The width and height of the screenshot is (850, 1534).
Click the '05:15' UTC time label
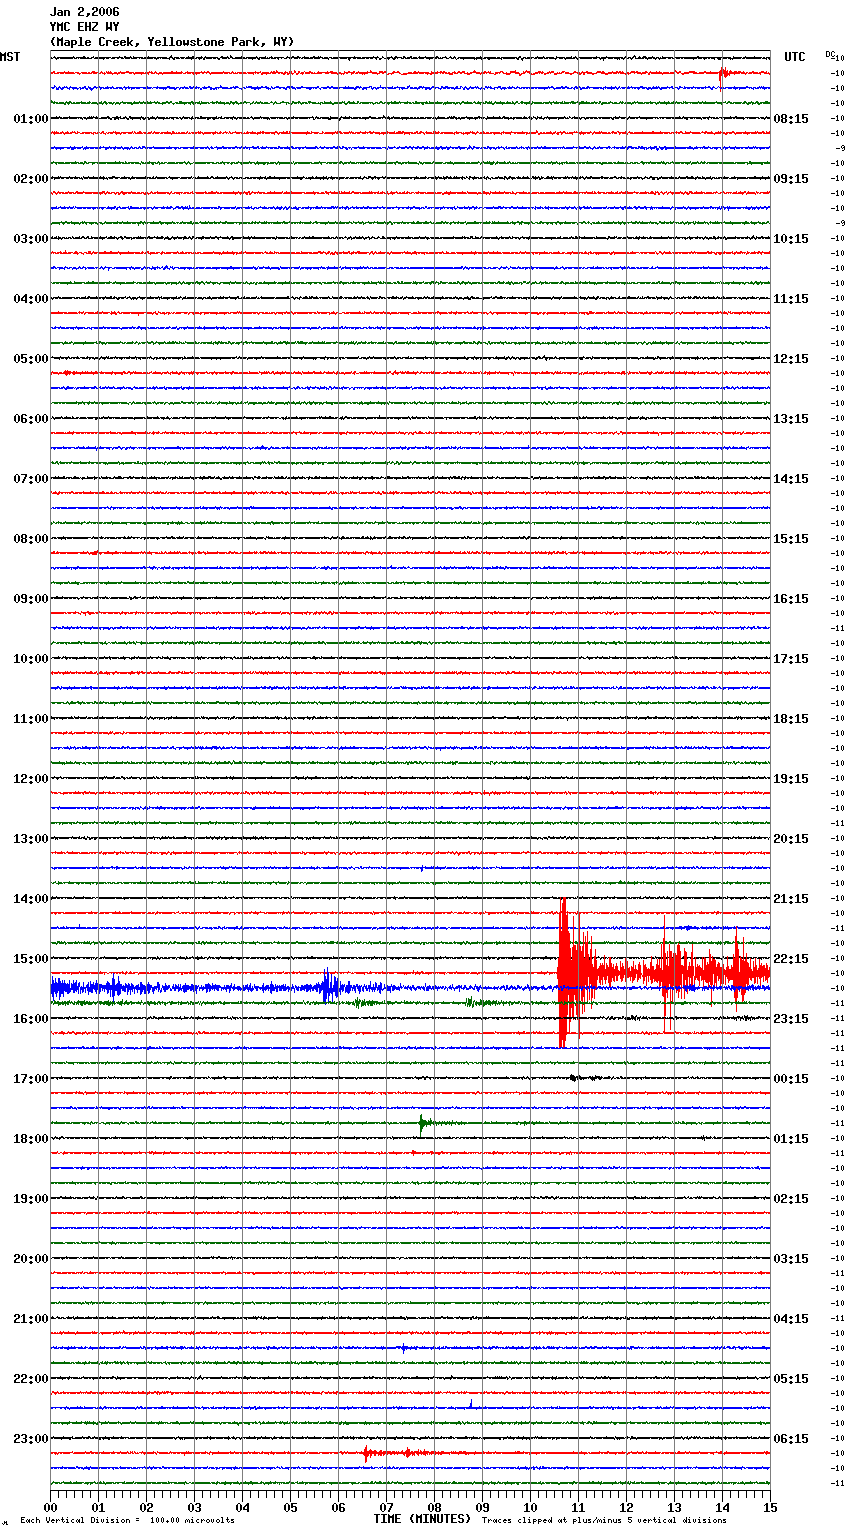pos(791,1379)
